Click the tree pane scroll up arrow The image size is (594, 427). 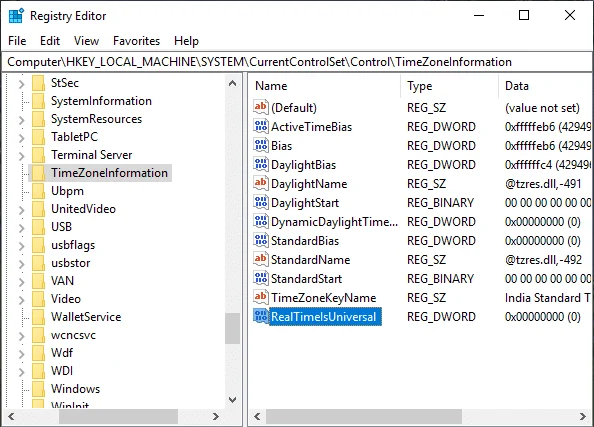233,83
